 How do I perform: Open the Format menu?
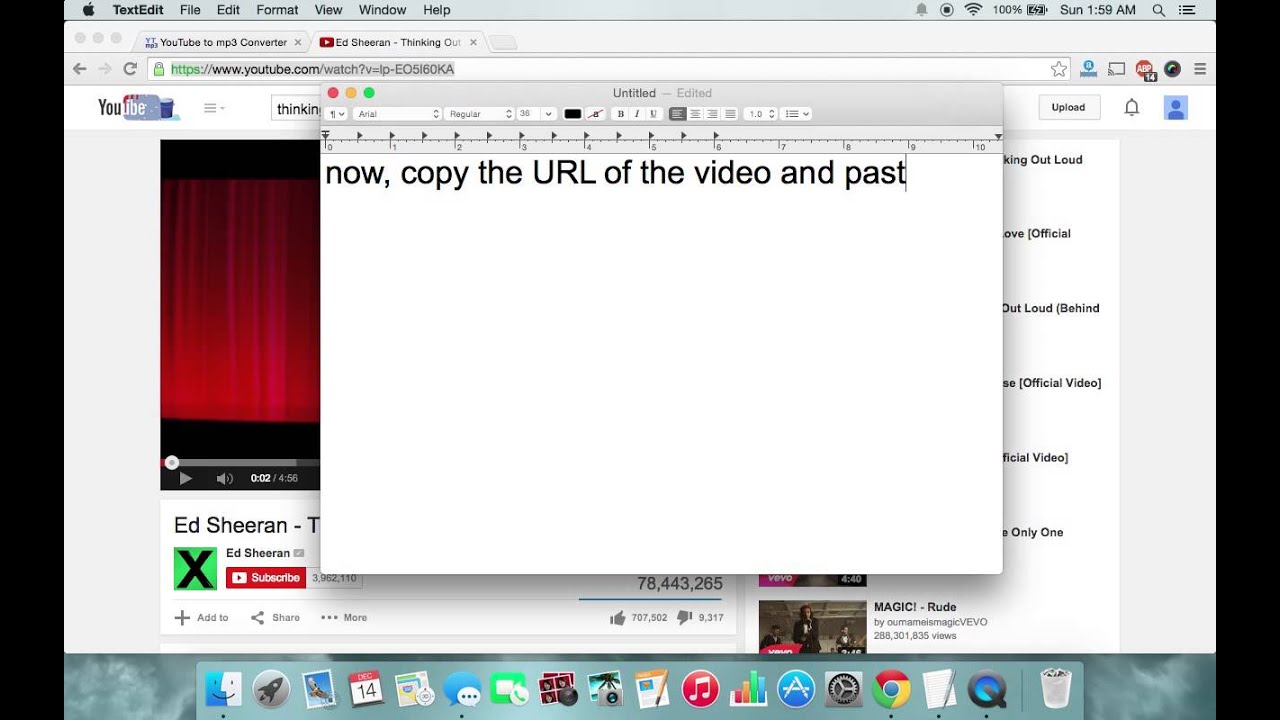tap(277, 10)
